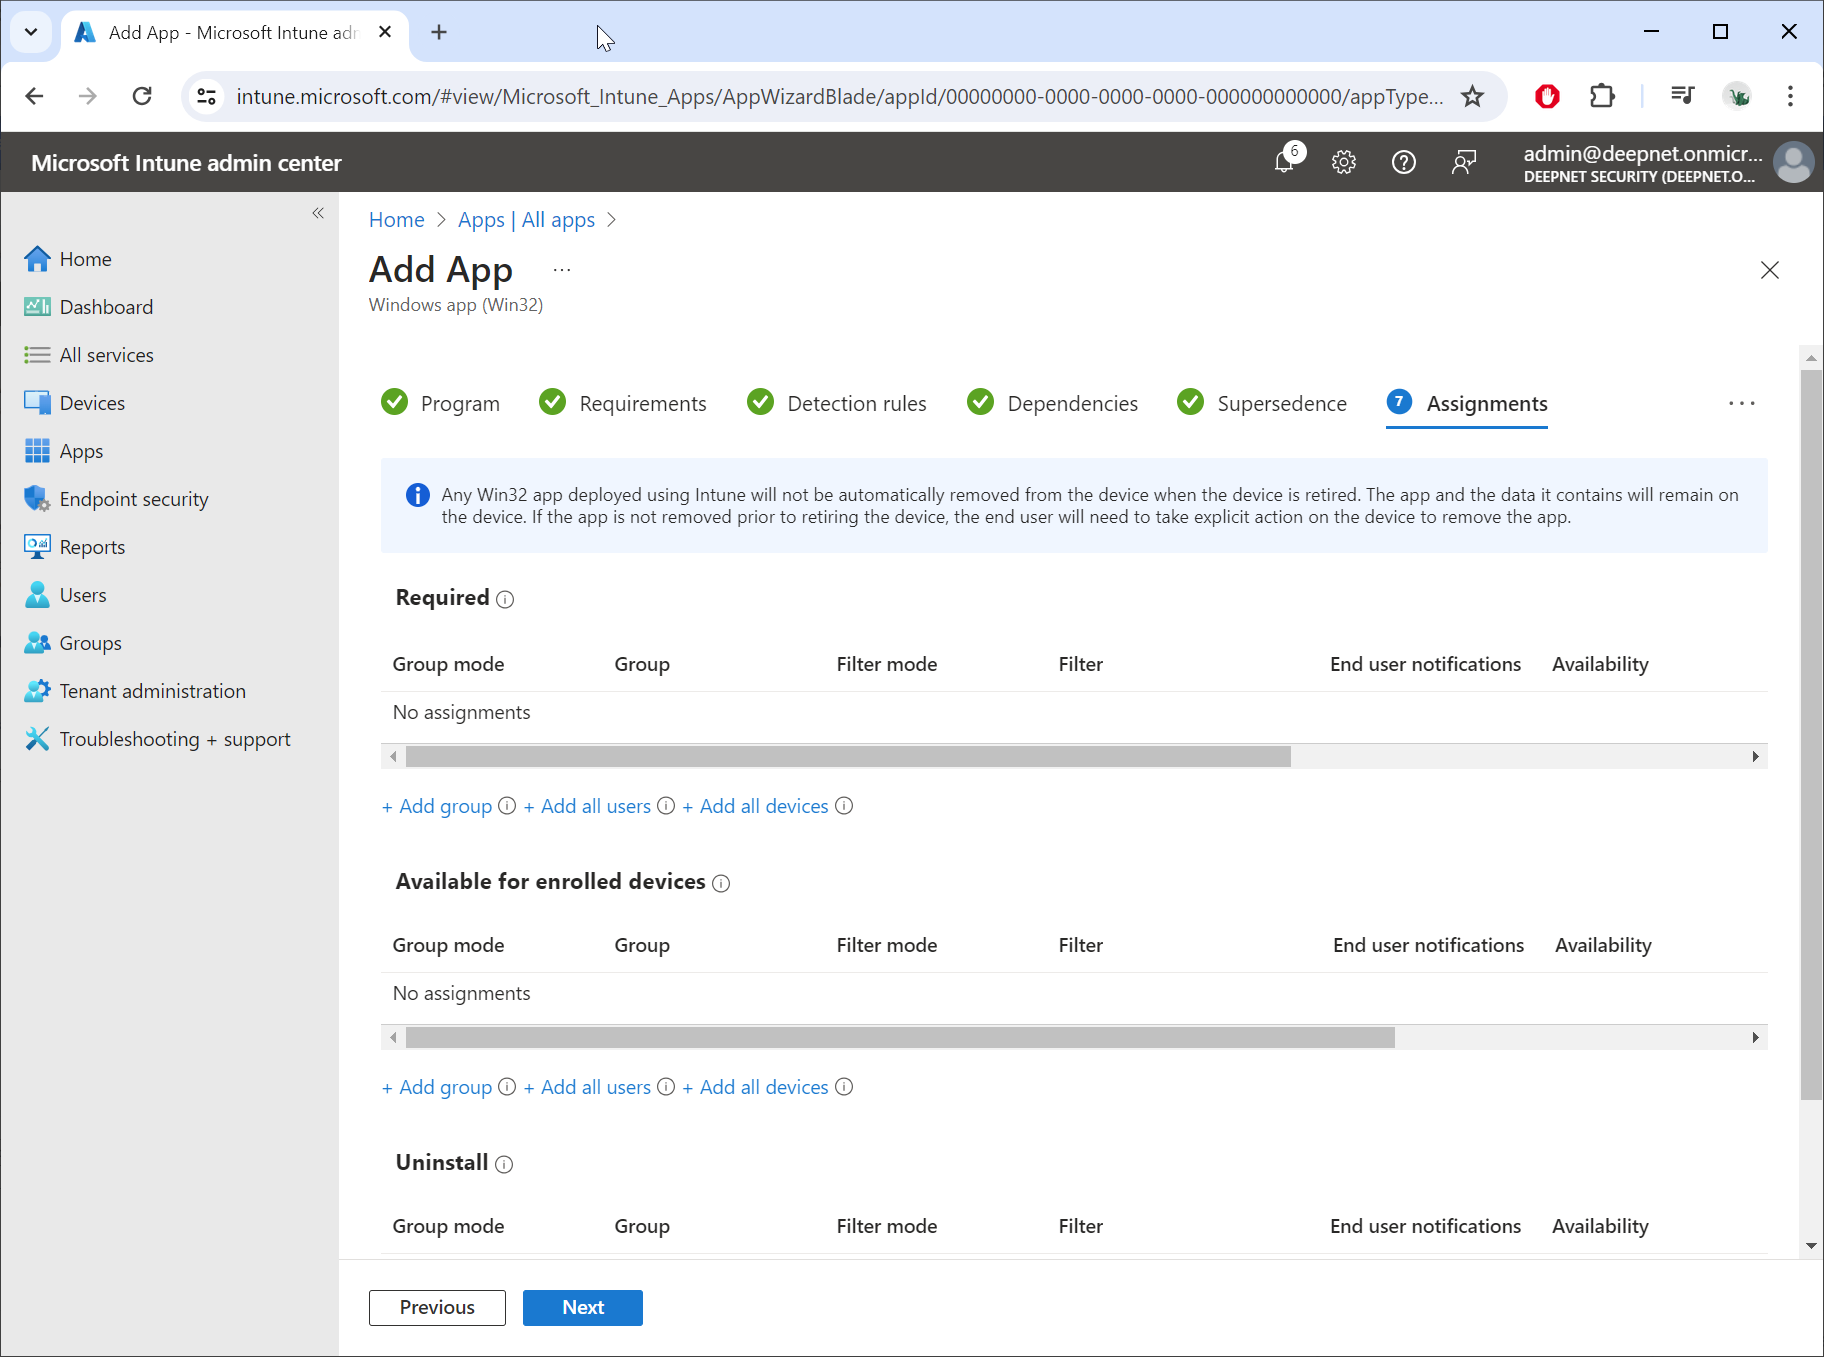Click the Next button
This screenshot has height=1357, width=1824.
click(x=582, y=1307)
